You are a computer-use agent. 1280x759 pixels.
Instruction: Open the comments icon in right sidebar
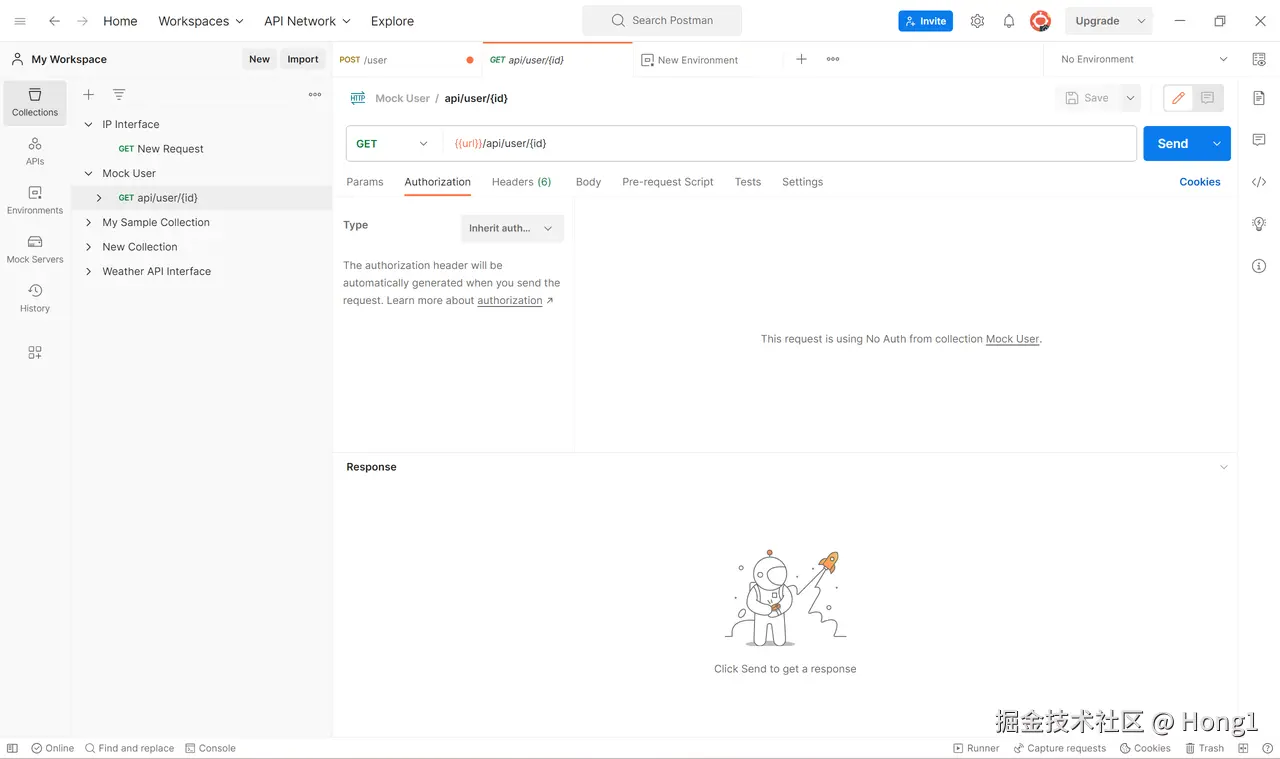tap(1259, 140)
